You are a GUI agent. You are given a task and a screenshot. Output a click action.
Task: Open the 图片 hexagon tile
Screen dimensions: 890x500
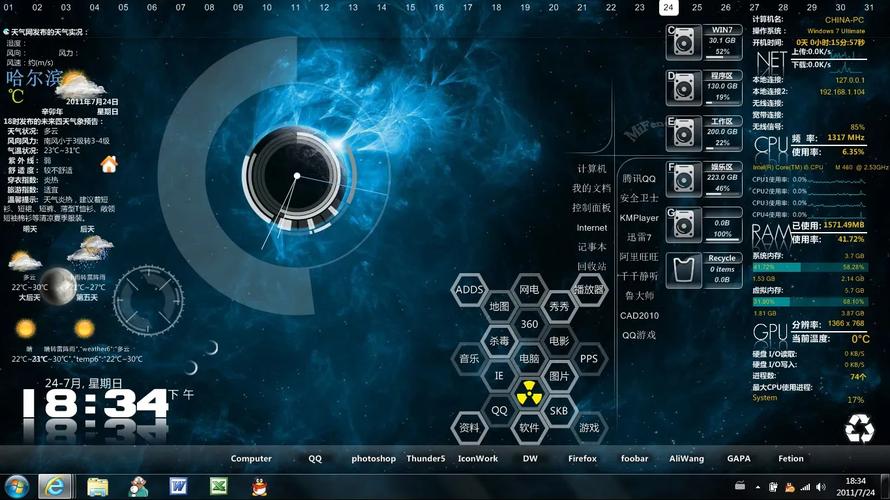tap(559, 376)
